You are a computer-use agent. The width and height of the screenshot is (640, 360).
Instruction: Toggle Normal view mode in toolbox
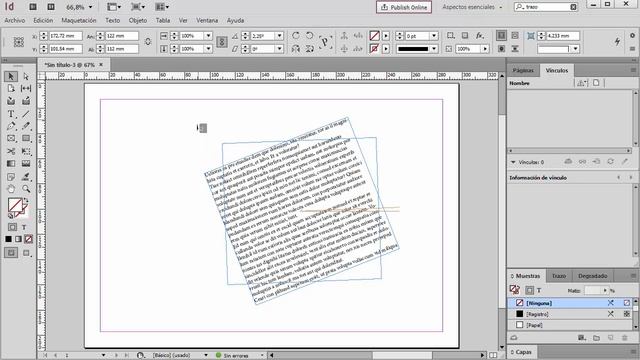[11, 253]
